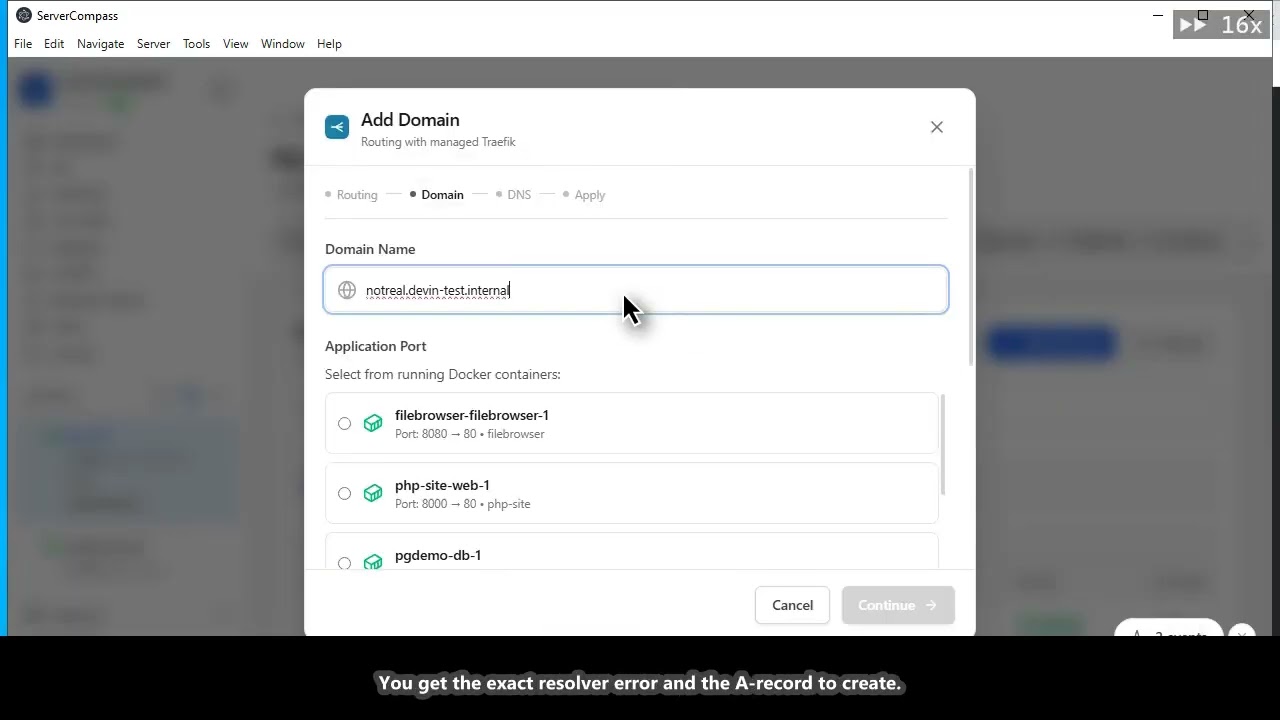Click the pgdemo-db-1 container cube icon
The width and height of the screenshot is (1280, 720).
[373, 562]
